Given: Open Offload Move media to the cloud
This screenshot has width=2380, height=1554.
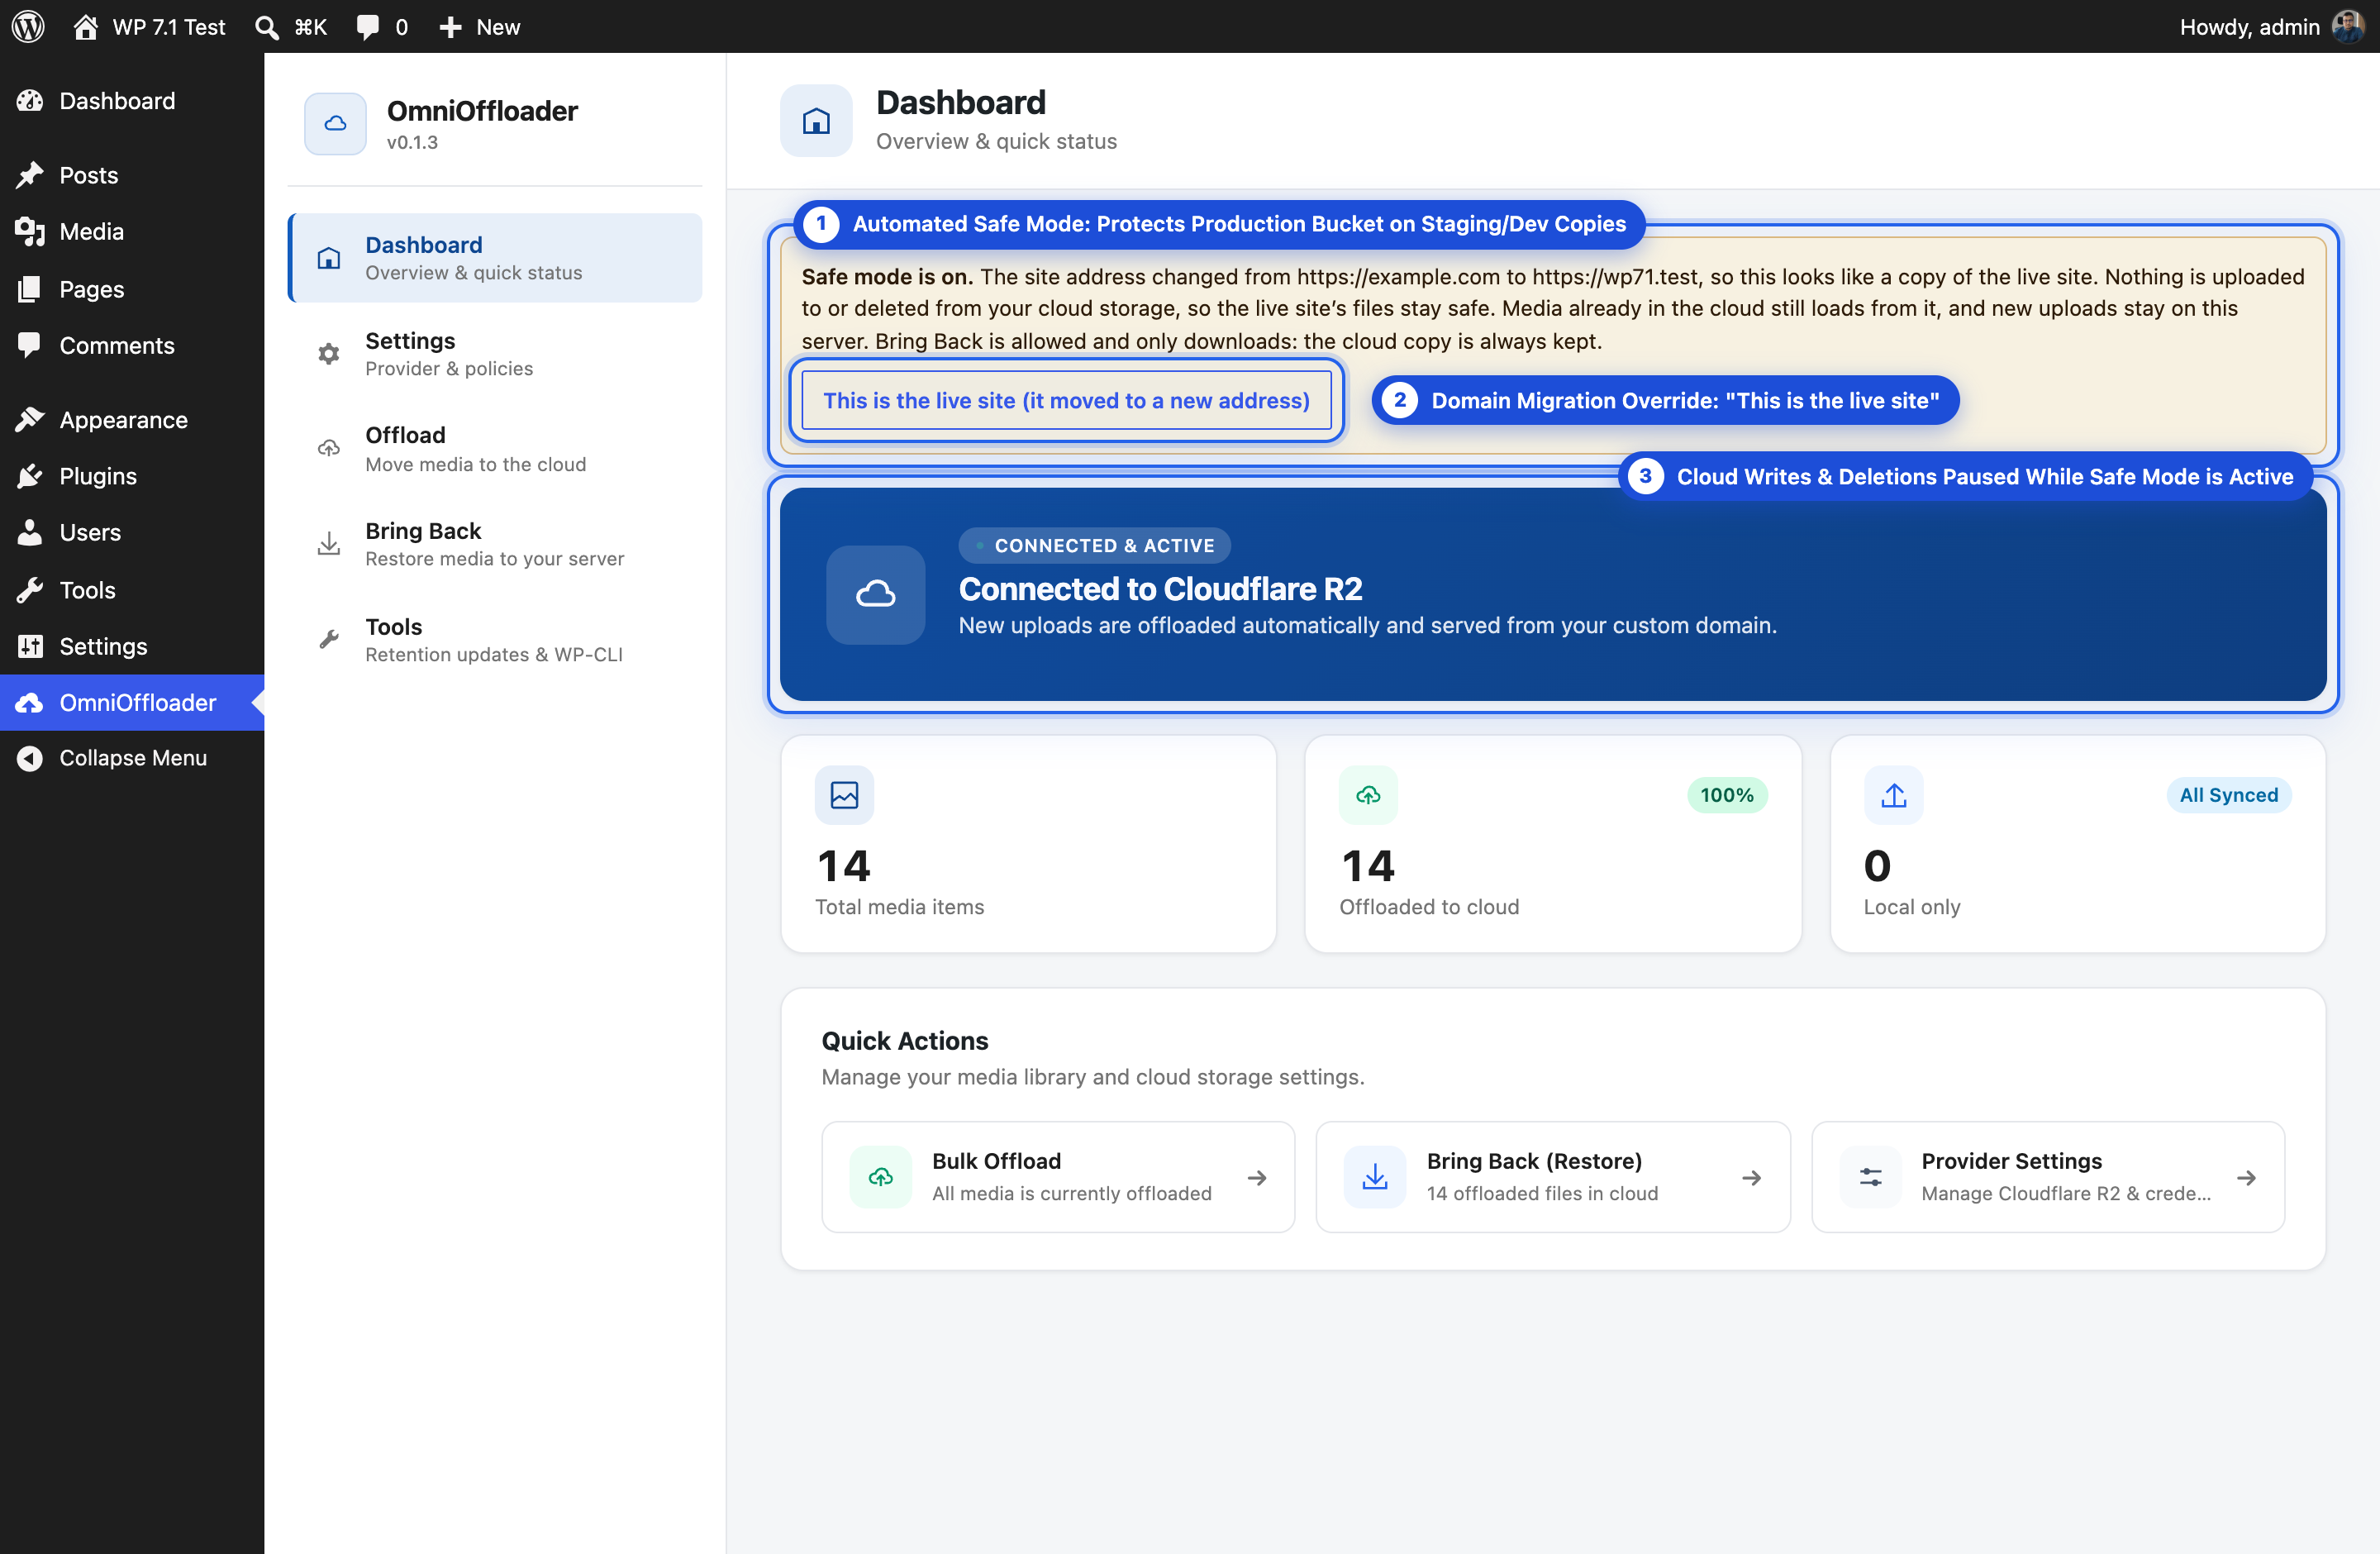Looking at the screenshot, I should [x=495, y=449].
